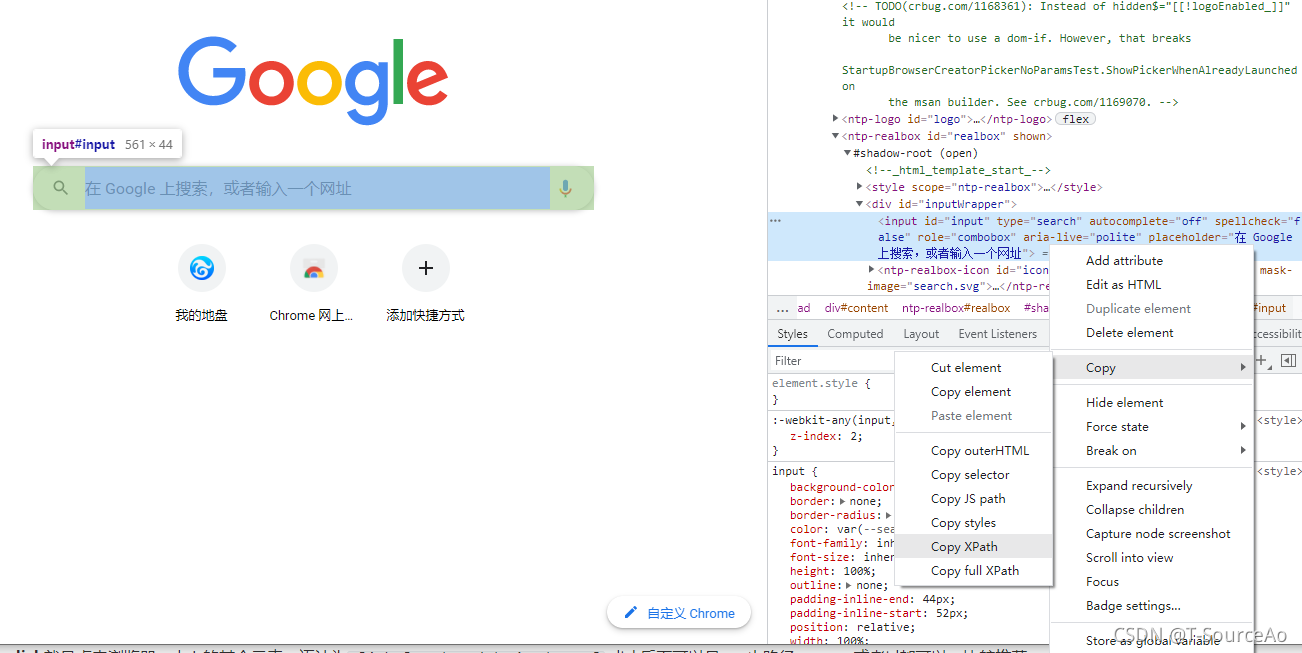Click the html_template_start comment node
The height and width of the screenshot is (653, 1302).
[958, 170]
